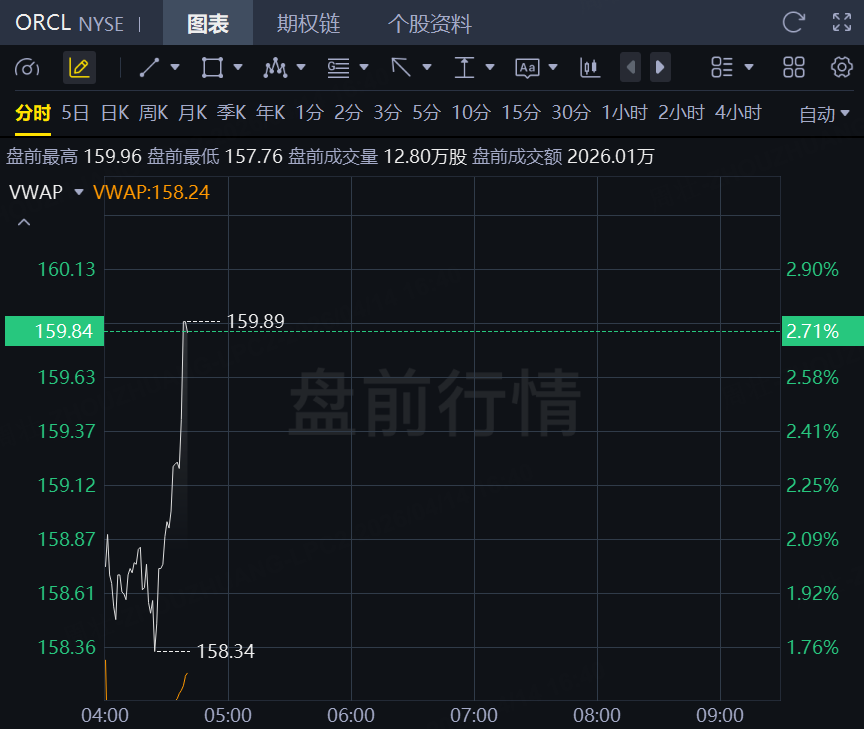Image resolution: width=864 pixels, height=729 pixels.
Task: Click the 159.84 current price tag
Action: (55, 331)
